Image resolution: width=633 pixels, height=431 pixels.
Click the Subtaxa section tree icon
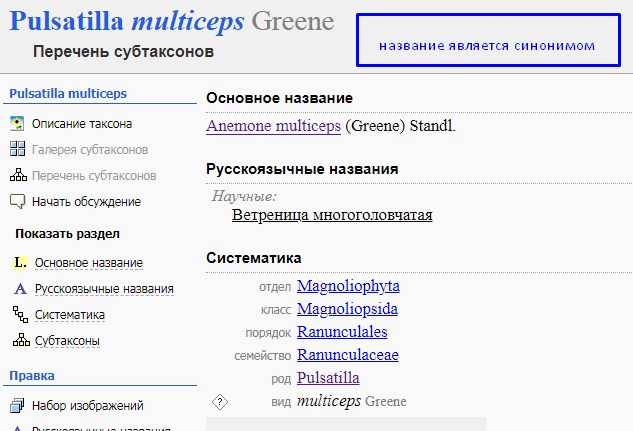[20, 341]
